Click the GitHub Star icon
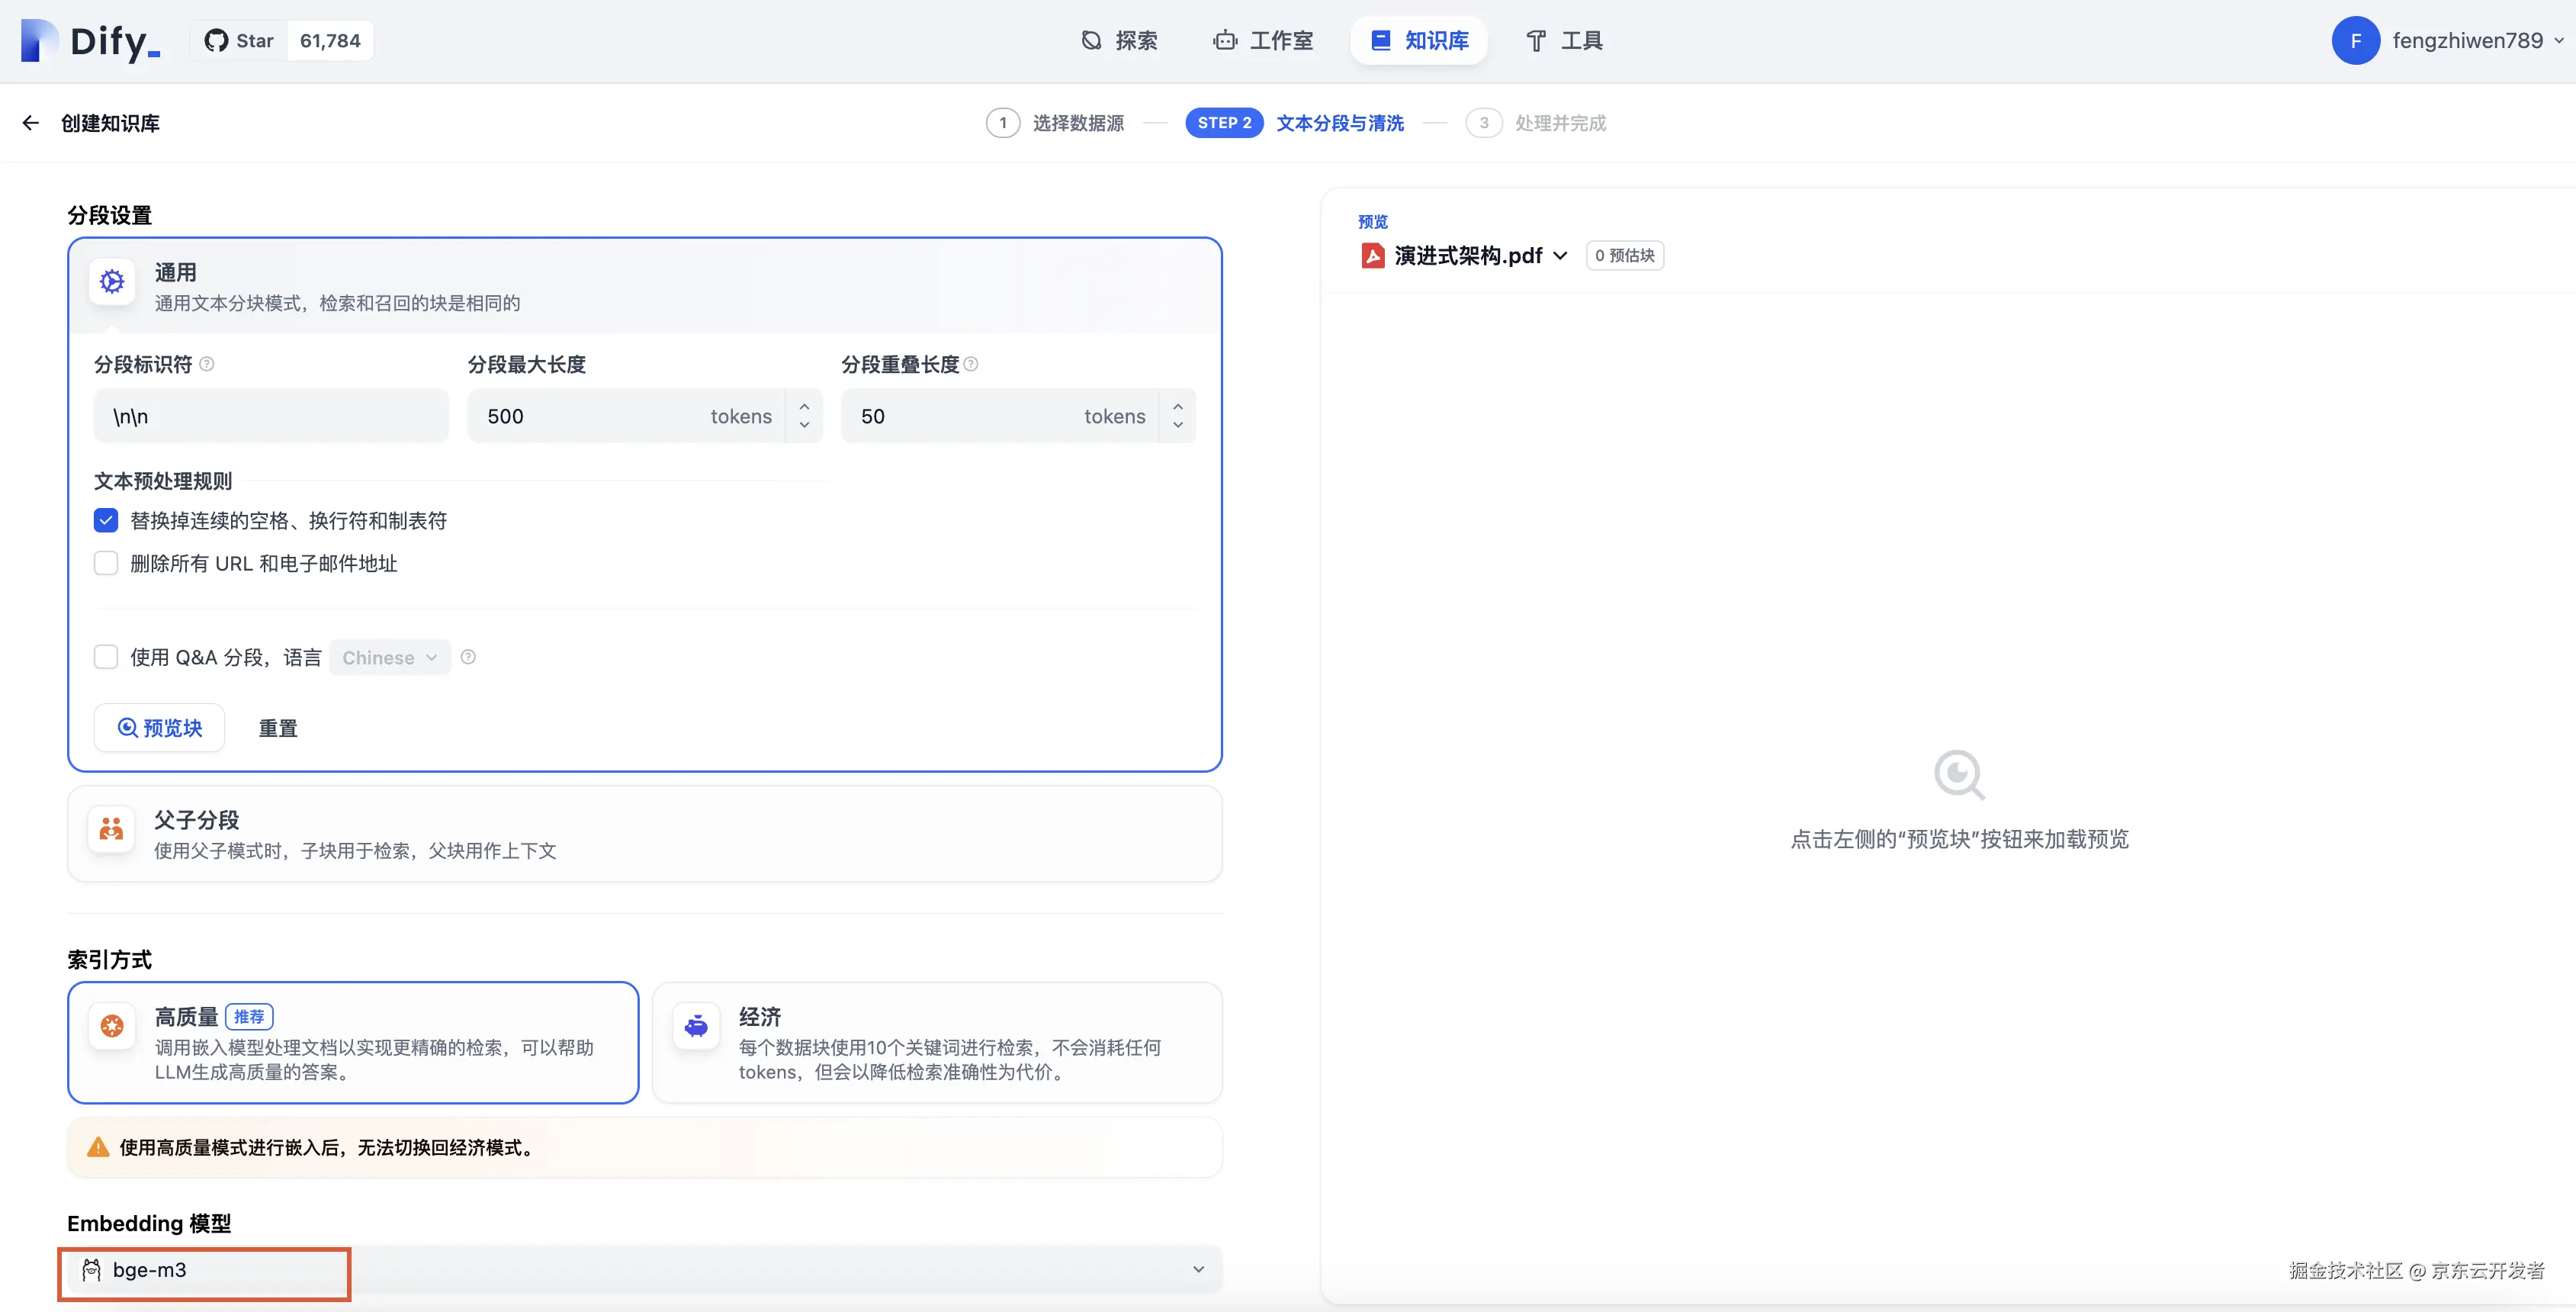The width and height of the screenshot is (2576, 1312). tap(216, 41)
